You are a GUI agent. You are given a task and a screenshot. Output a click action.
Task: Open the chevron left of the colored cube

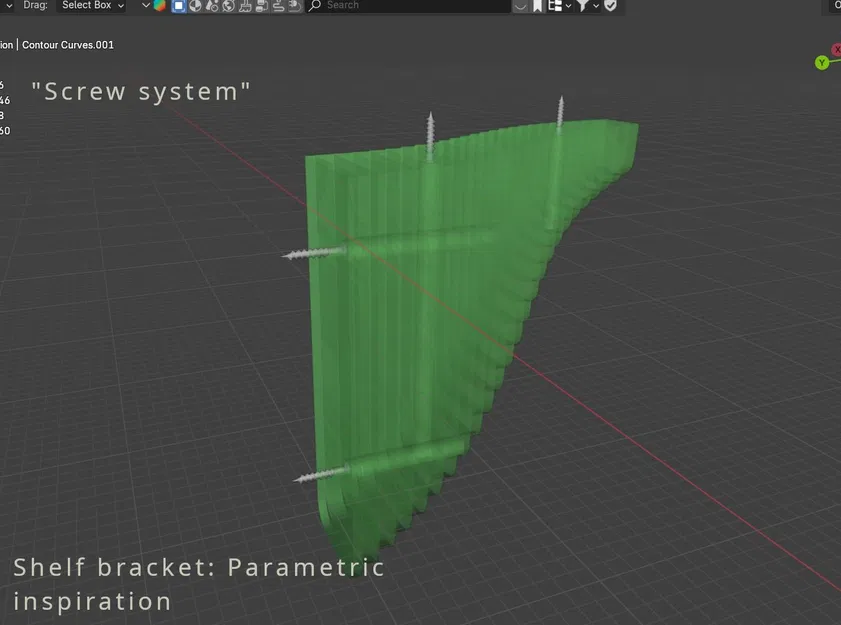click(x=145, y=5)
